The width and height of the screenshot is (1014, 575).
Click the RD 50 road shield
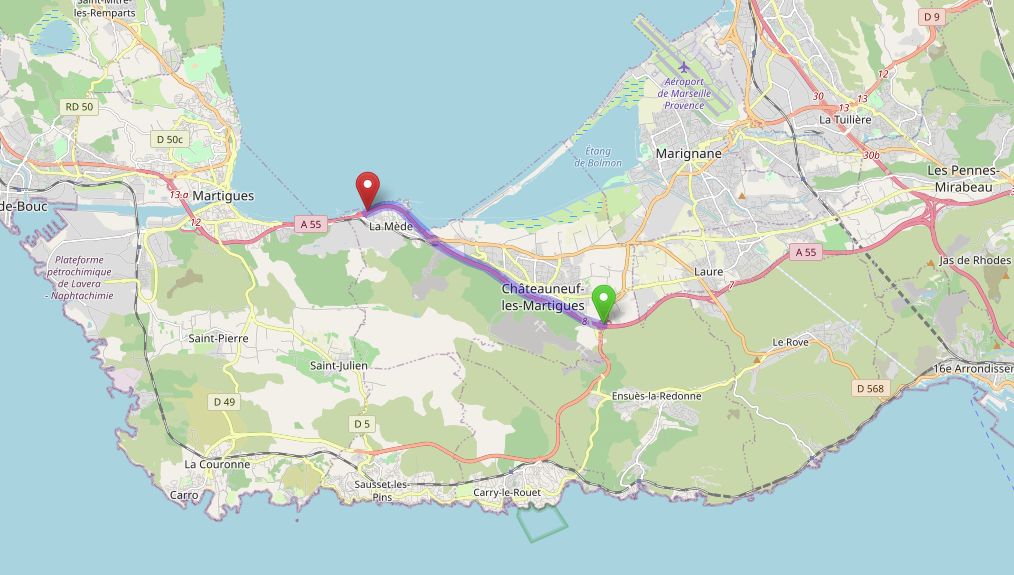pos(80,107)
